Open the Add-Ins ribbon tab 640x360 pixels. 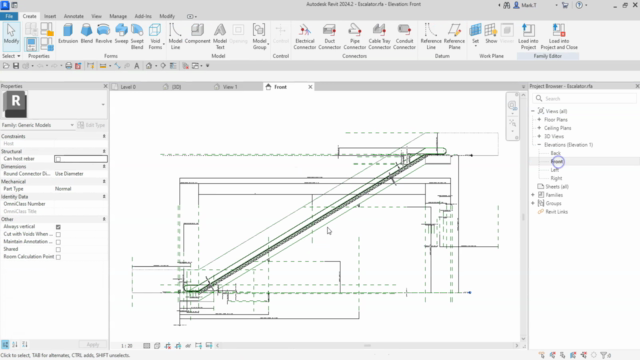pyautogui.click(x=143, y=16)
